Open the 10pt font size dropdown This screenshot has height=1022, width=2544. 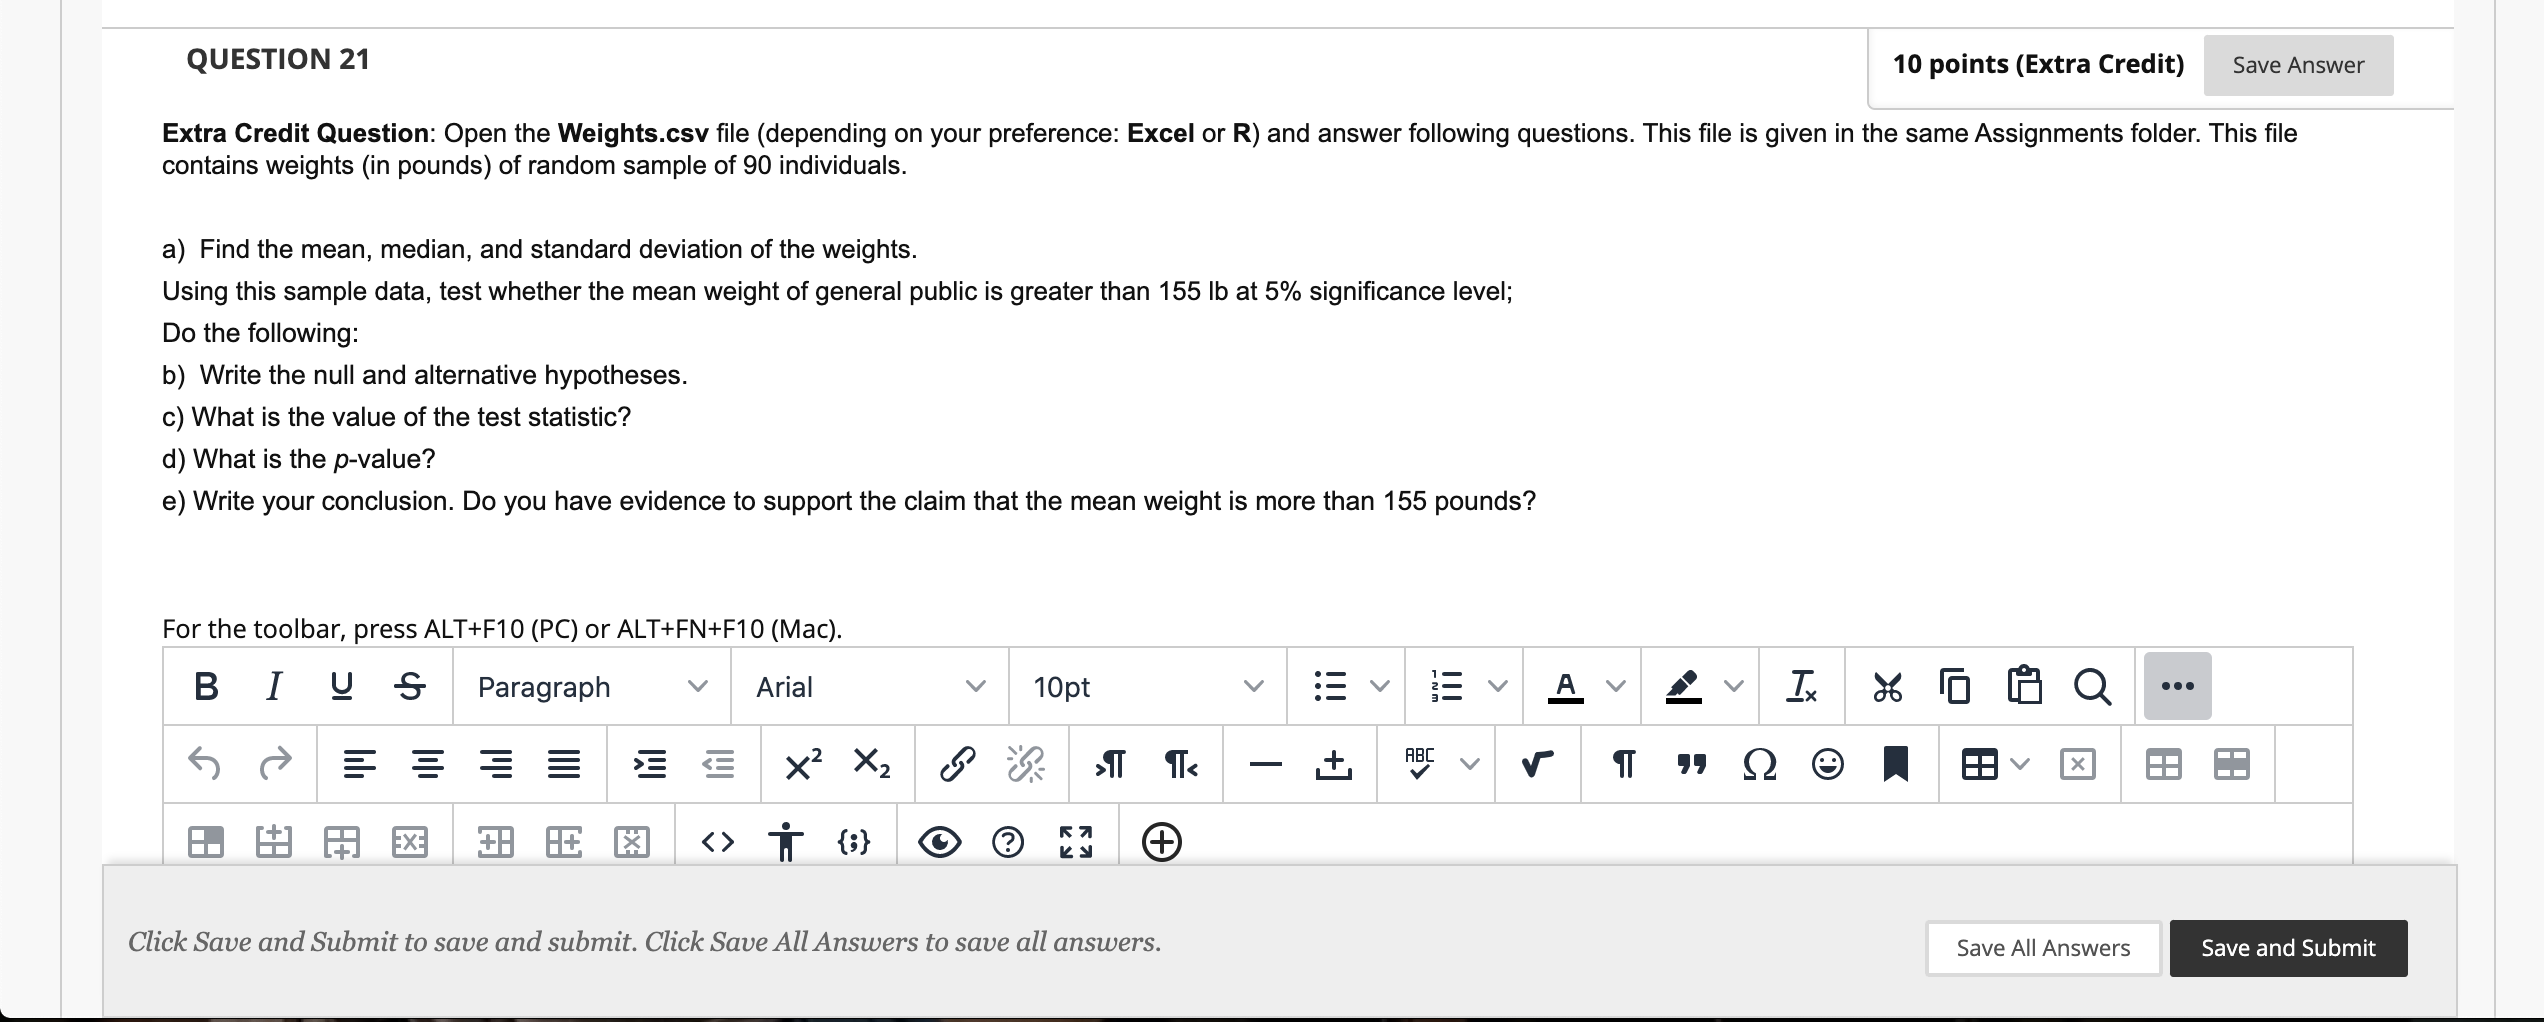coord(1148,687)
